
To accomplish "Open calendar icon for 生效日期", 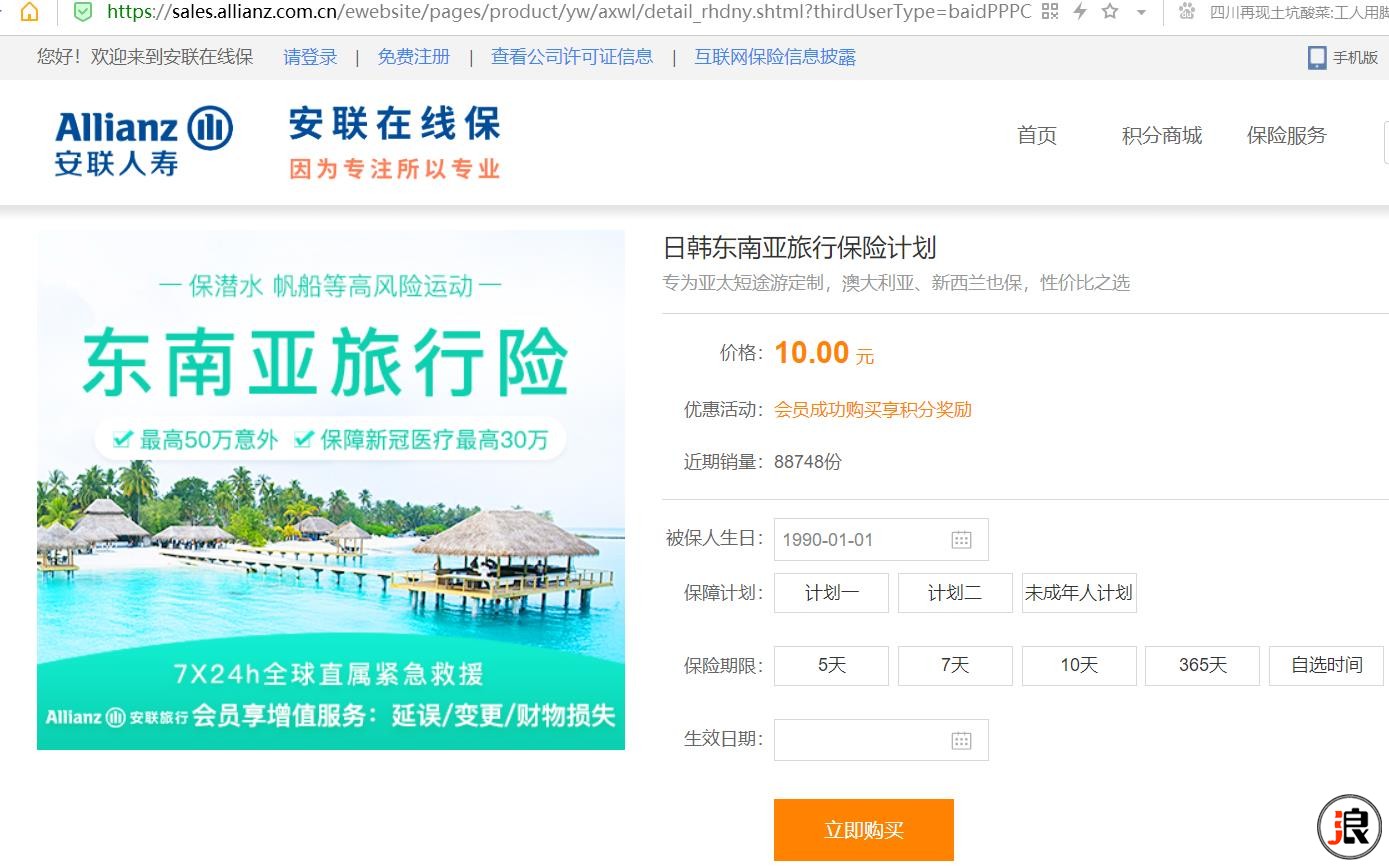I will point(961,740).
